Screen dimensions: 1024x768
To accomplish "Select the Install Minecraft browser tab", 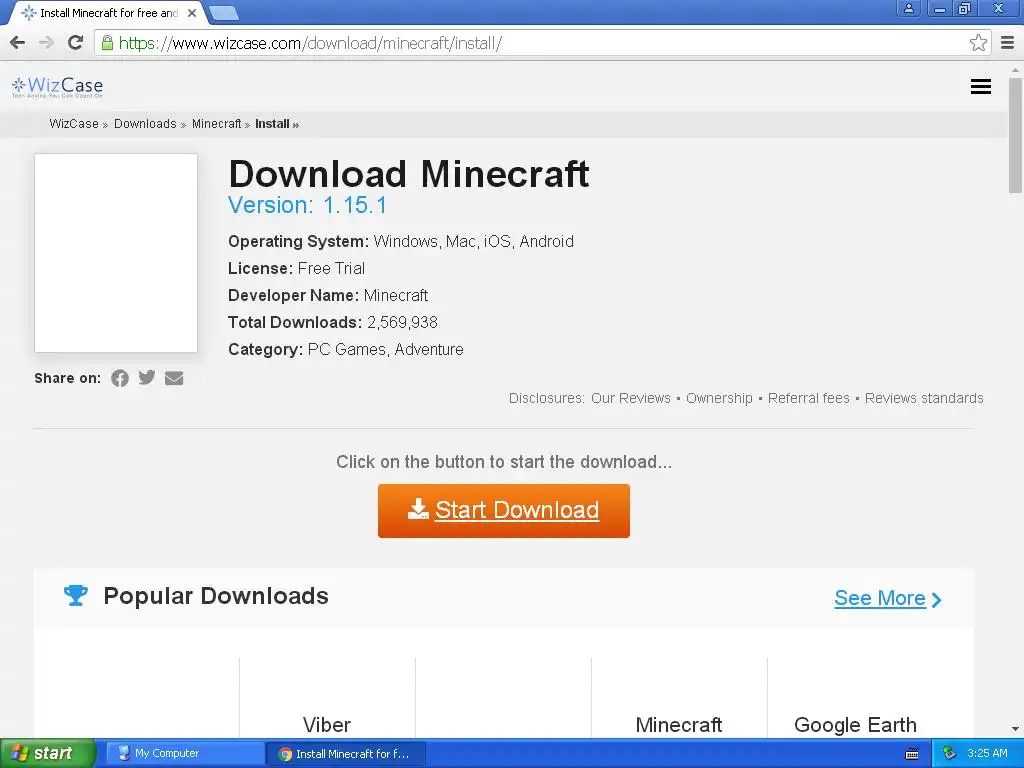I will pyautogui.click(x=108, y=13).
